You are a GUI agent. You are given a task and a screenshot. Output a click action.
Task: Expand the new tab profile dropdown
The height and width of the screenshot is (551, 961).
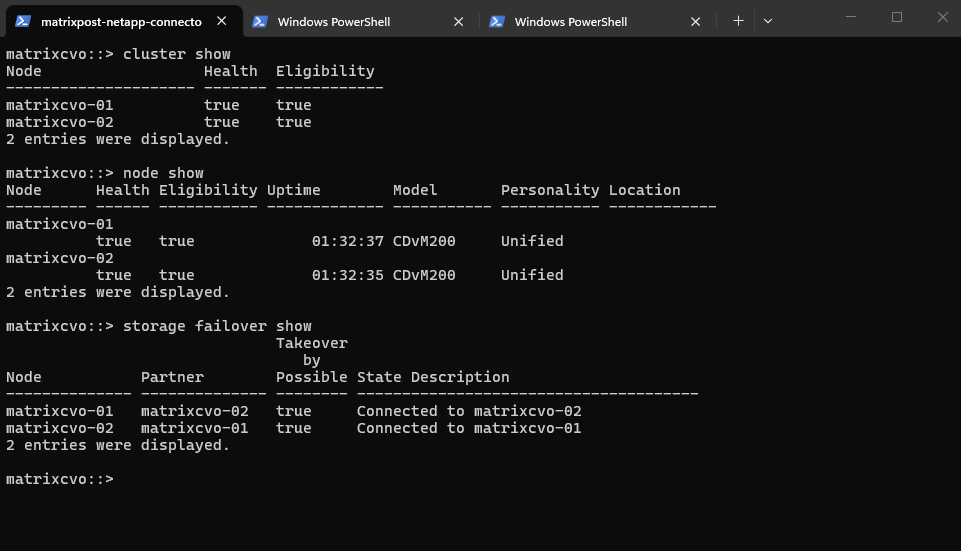767,21
